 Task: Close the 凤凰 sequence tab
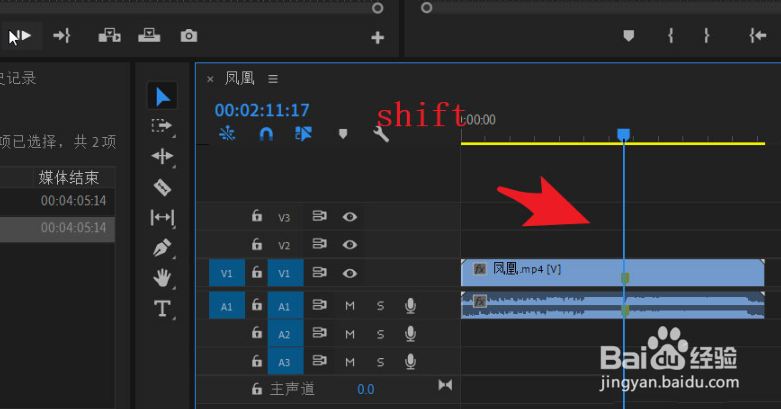coord(210,79)
